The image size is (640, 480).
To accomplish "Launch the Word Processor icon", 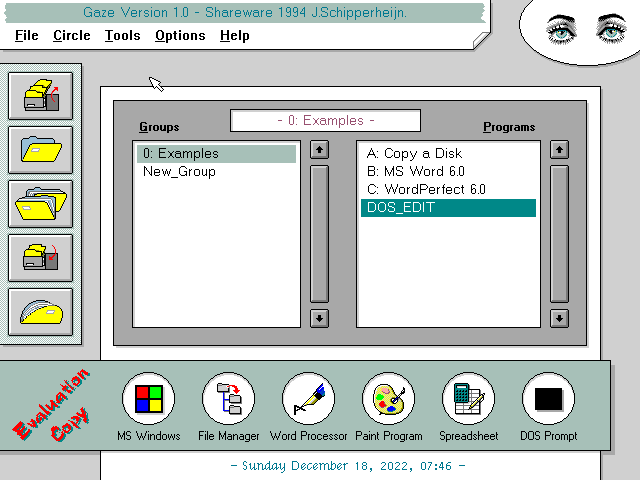I will point(309,399).
